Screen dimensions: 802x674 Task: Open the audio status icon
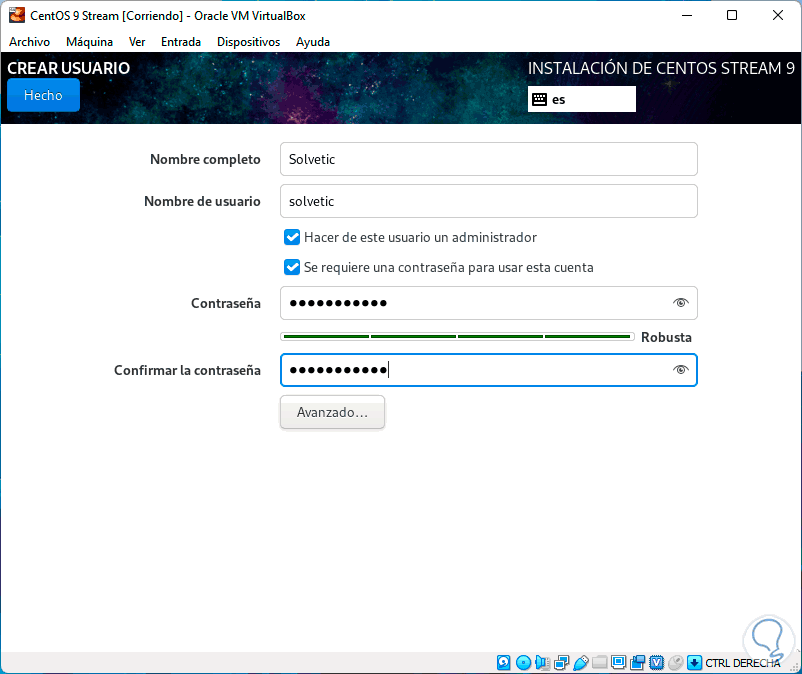[x=542, y=663]
